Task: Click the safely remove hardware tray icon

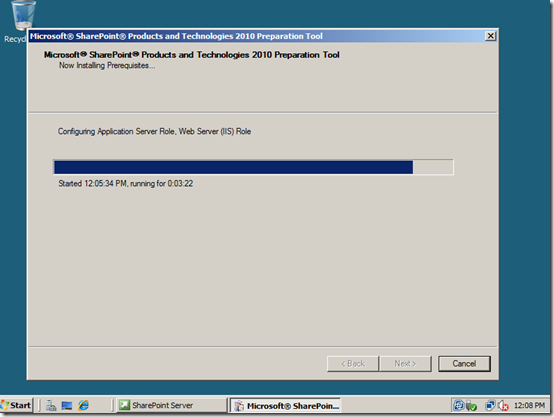Action: (471, 406)
